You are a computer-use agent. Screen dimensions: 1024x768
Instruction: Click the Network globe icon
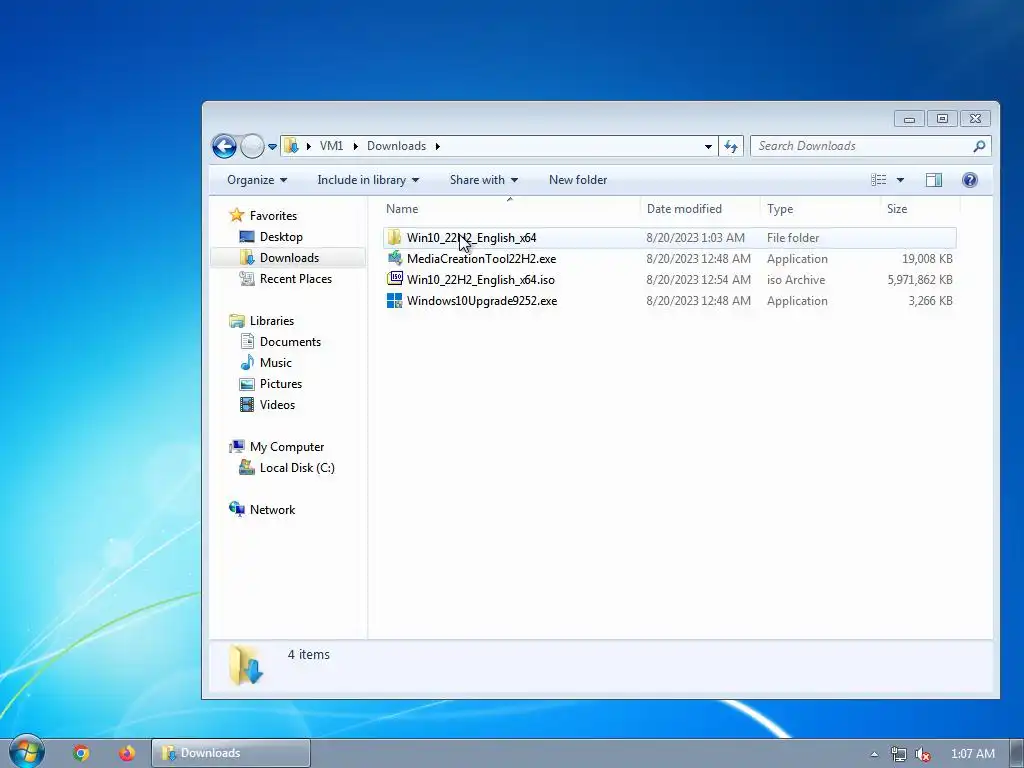236,509
